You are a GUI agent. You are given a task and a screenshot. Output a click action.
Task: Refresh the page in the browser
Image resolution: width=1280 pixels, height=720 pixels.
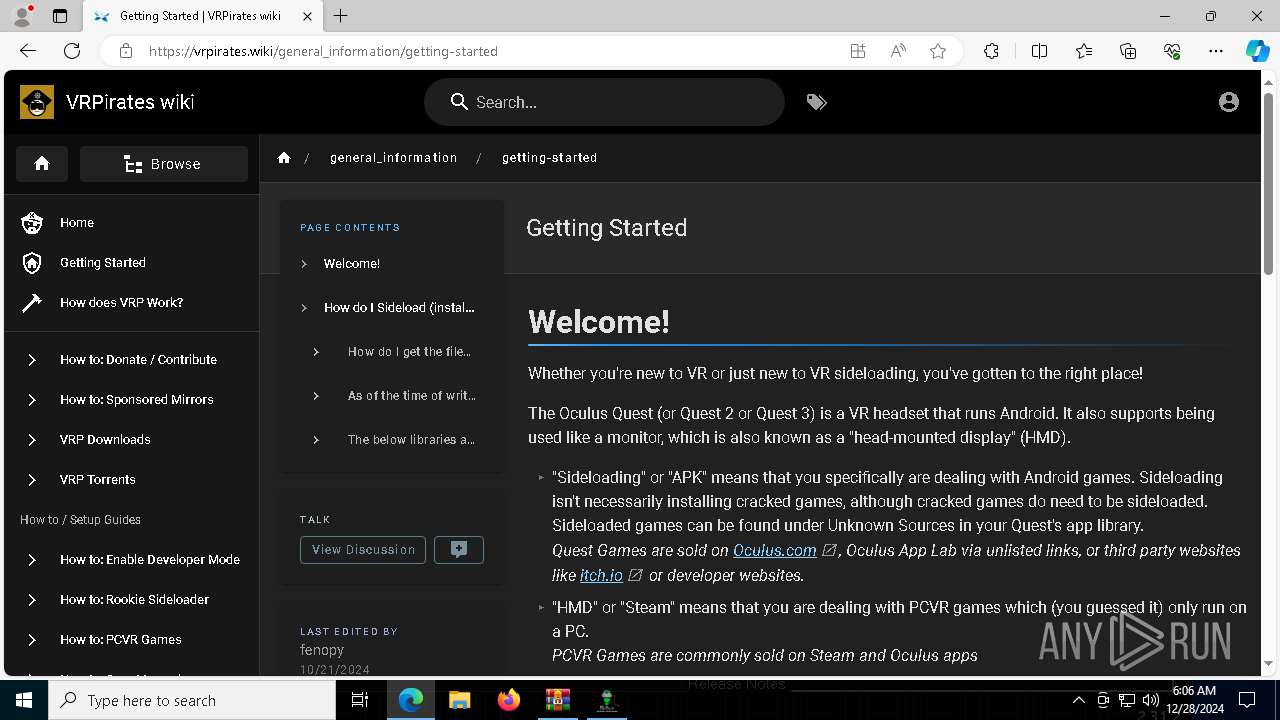coord(72,51)
